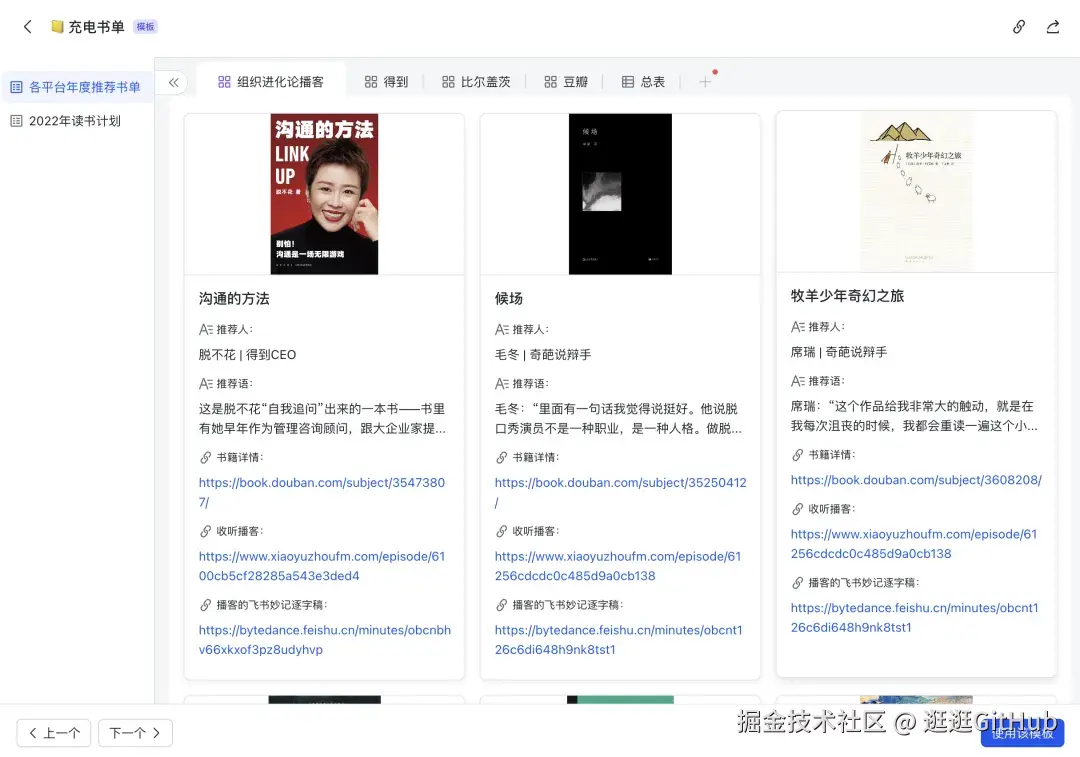Click the back arrow to leave 充电书单
This screenshot has height=757, width=1080.
[27, 27]
